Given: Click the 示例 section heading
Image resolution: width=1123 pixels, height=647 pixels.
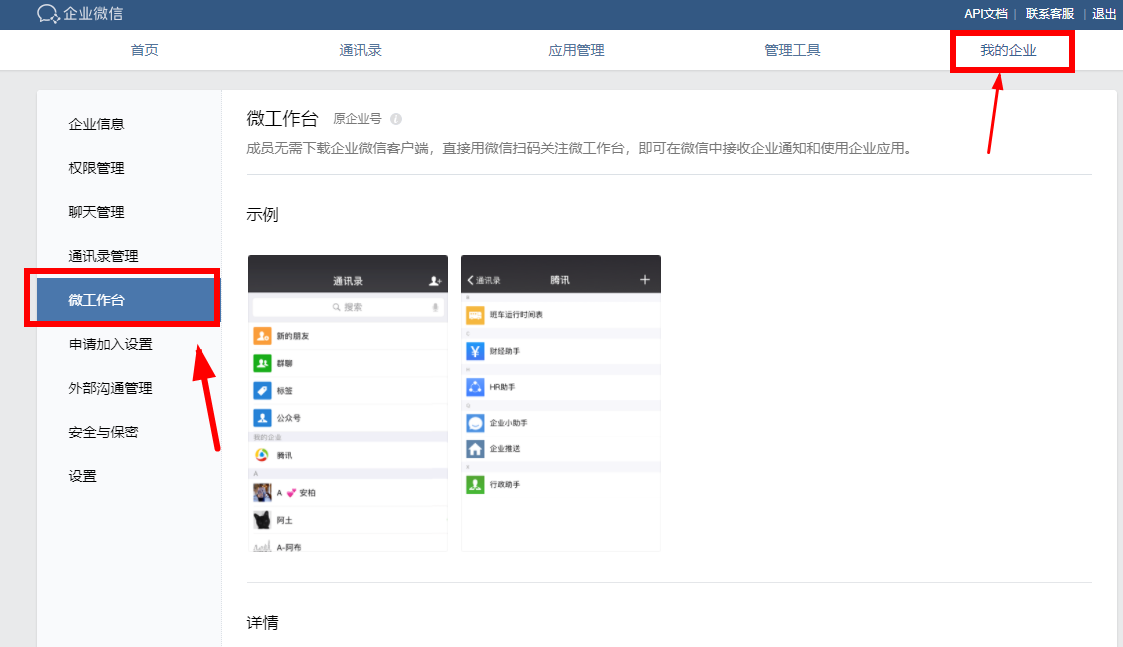Looking at the screenshot, I should click(x=262, y=214).
